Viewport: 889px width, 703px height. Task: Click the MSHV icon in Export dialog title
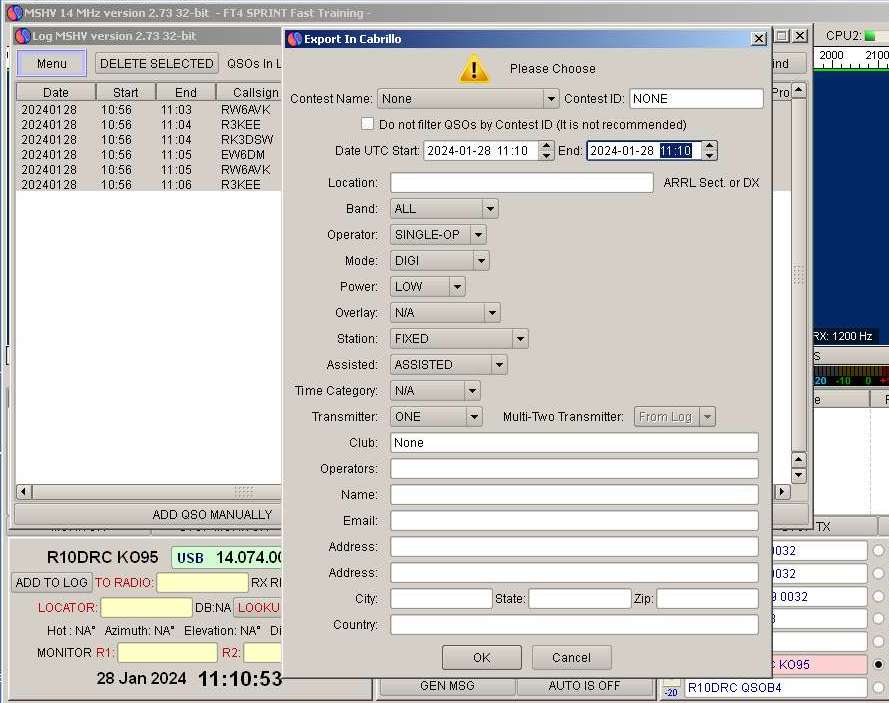tap(294, 39)
